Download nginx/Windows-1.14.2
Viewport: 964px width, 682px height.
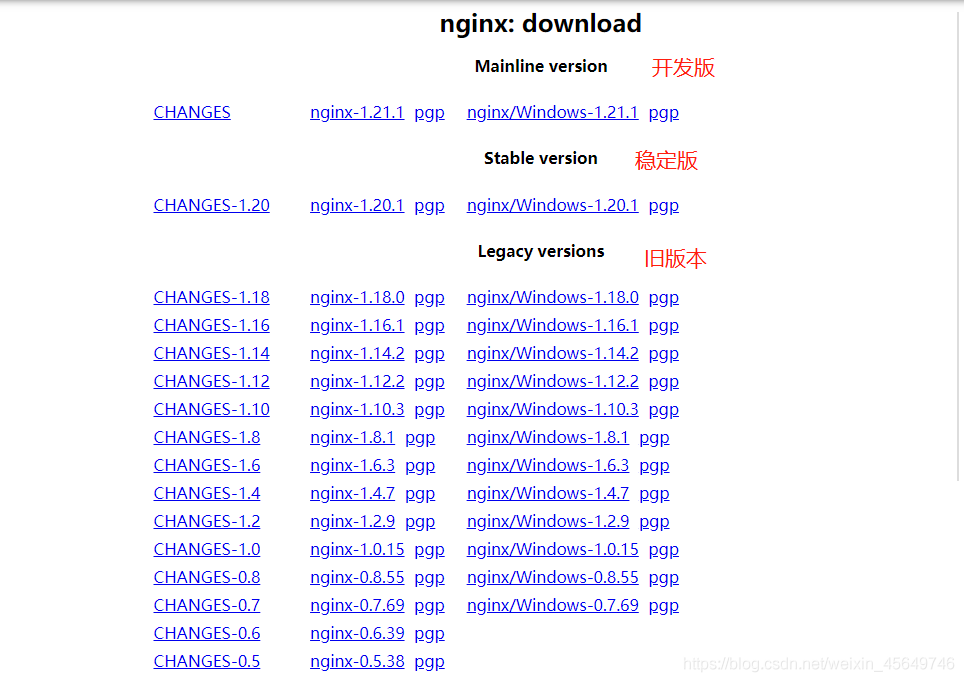click(x=553, y=354)
